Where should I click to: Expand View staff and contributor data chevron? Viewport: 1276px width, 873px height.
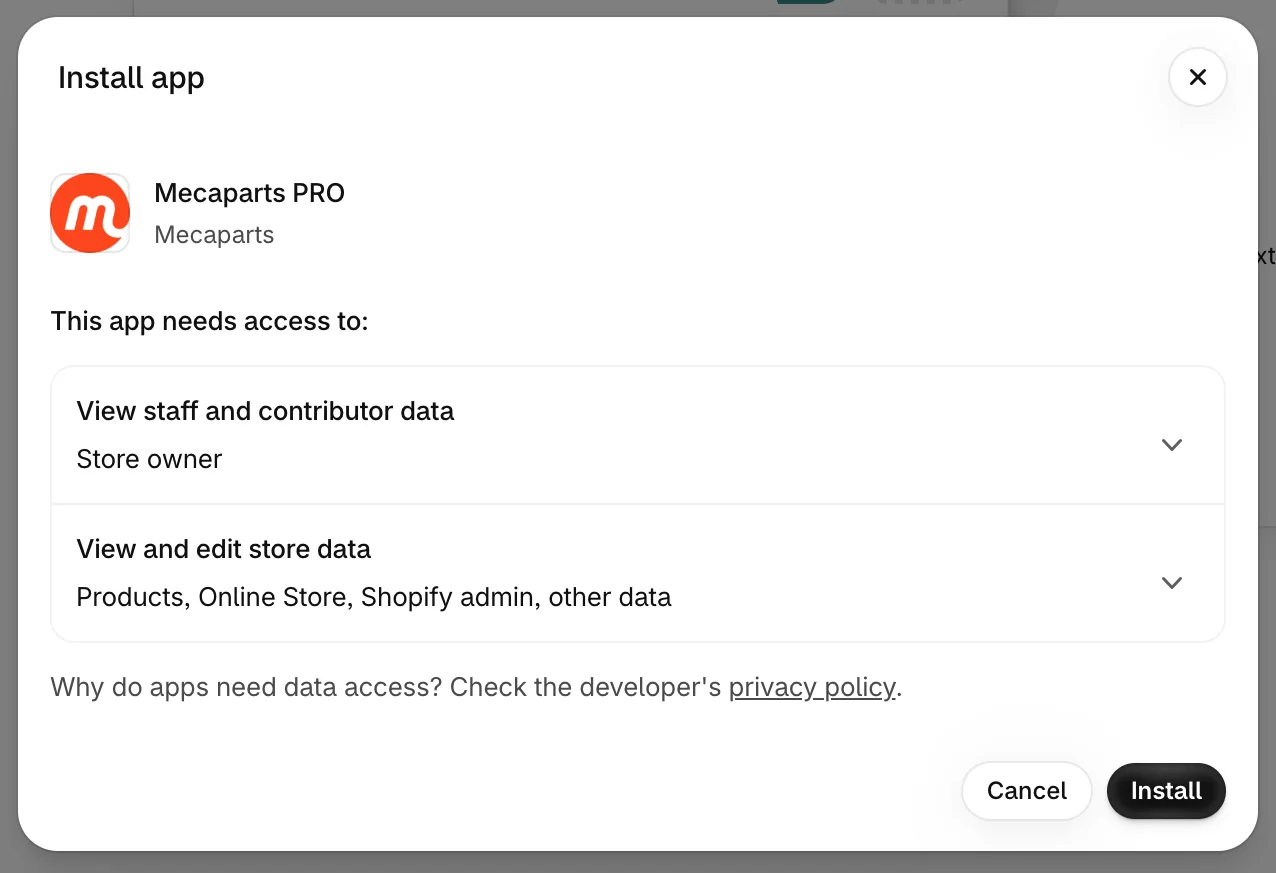pyautogui.click(x=1172, y=445)
